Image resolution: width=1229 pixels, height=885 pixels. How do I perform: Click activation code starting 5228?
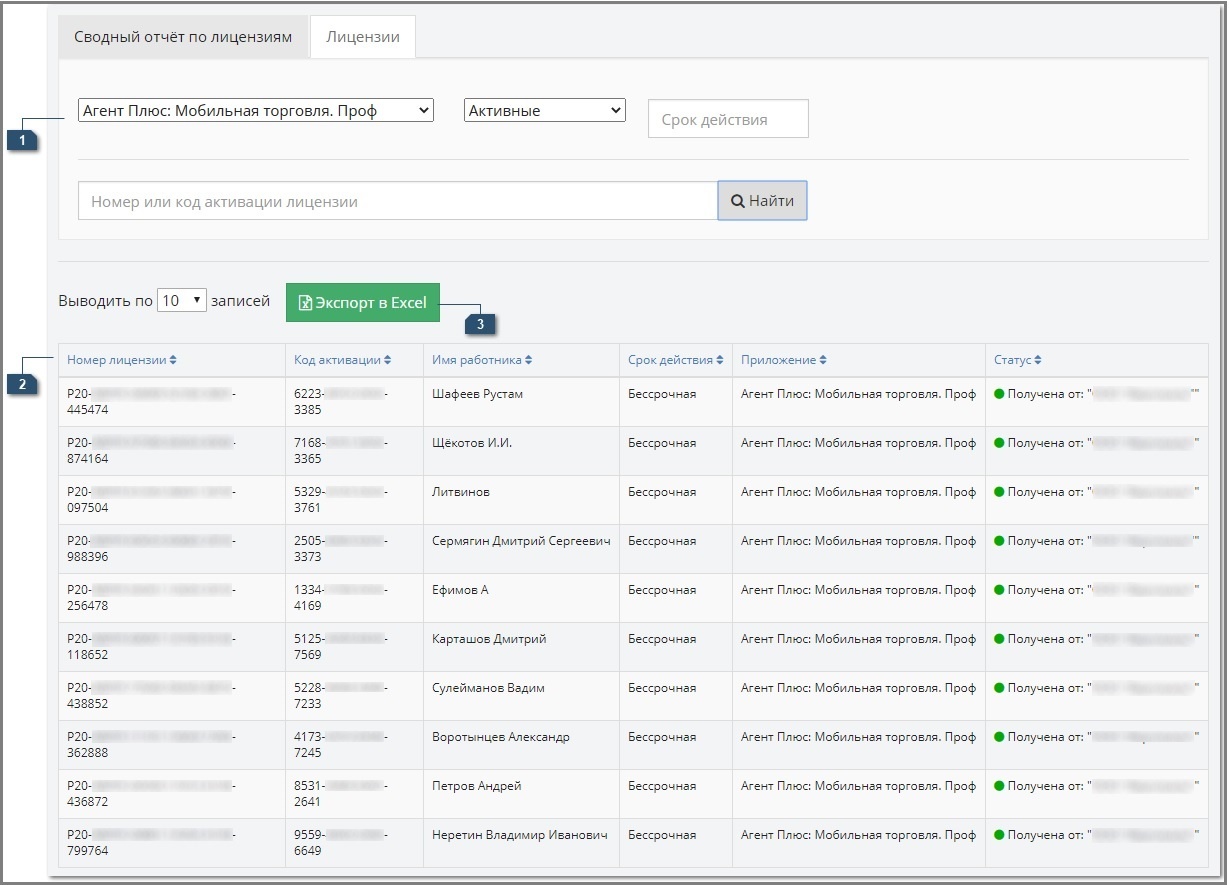pyautogui.click(x=341, y=696)
